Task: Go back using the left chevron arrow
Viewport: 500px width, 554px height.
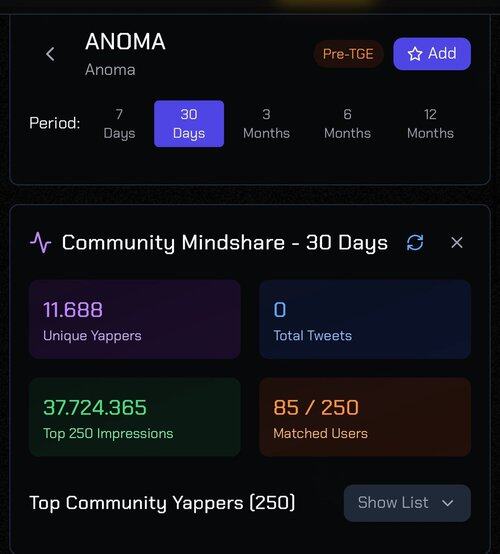Action: (x=50, y=54)
